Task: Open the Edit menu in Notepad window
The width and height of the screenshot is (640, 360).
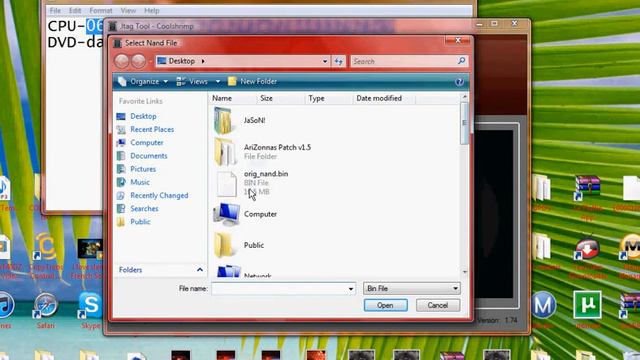Action: (x=75, y=11)
